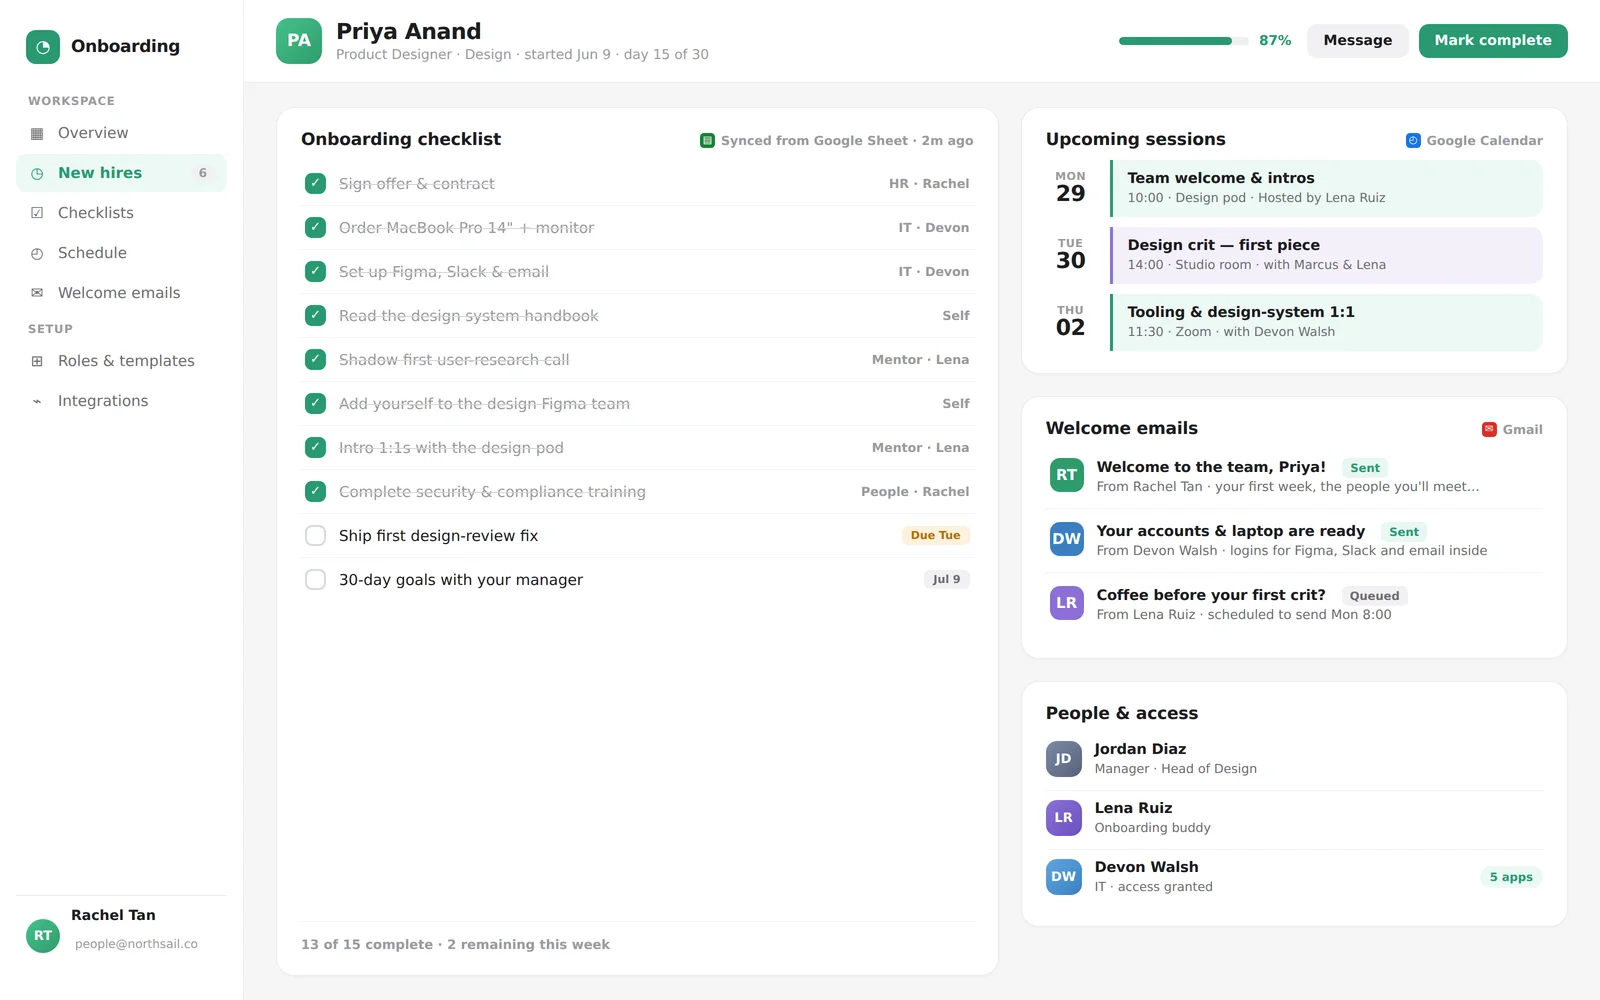The height and width of the screenshot is (1000, 1600).
Task: Open the Overview page
Action: tap(121, 133)
